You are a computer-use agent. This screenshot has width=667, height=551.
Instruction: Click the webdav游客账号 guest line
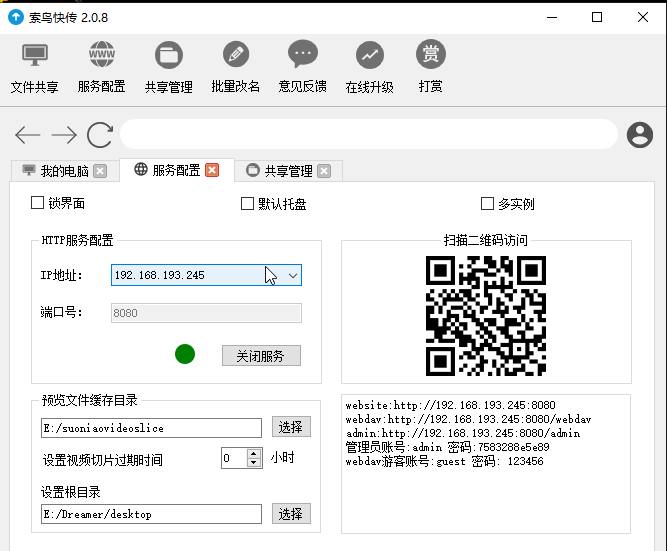pos(445,461)
